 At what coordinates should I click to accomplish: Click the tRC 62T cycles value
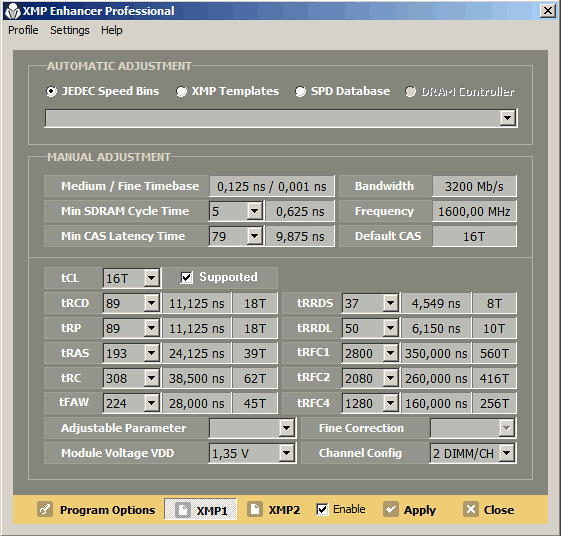point(255,379)
